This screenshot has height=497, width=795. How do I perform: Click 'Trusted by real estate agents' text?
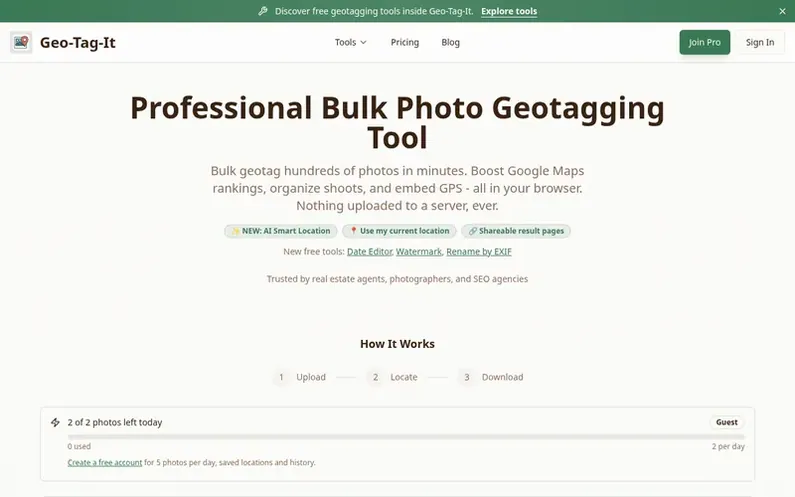[x=398, y=279]
